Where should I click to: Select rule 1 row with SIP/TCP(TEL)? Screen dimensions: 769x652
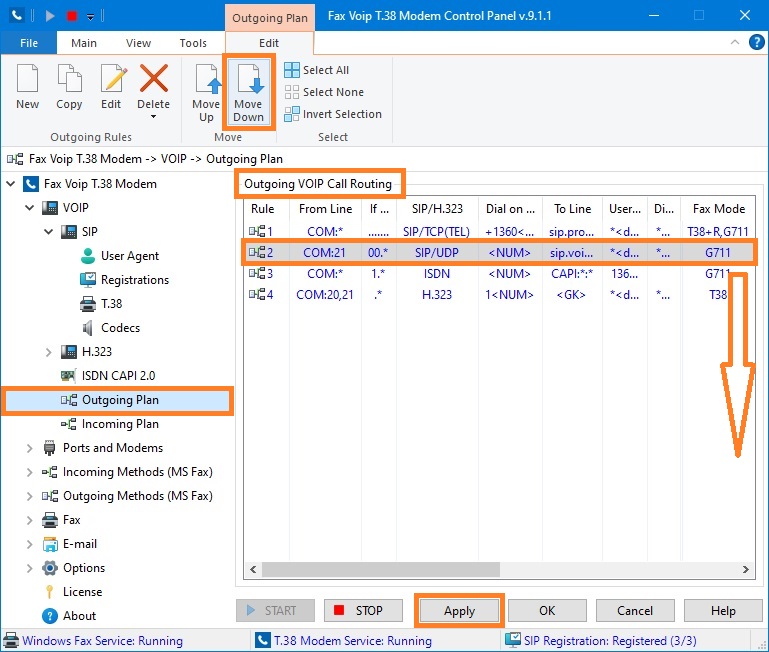click(x=499, y=231)
